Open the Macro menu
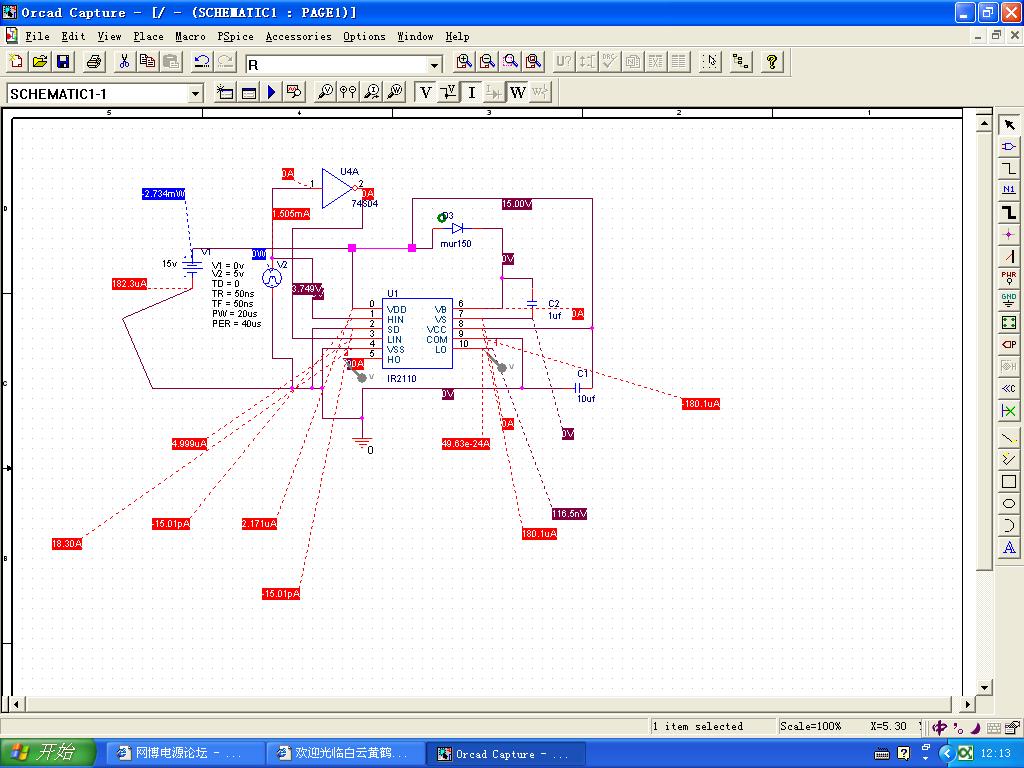The height and width of the screenshot is (768, 1024). click(x=190, y=37)
